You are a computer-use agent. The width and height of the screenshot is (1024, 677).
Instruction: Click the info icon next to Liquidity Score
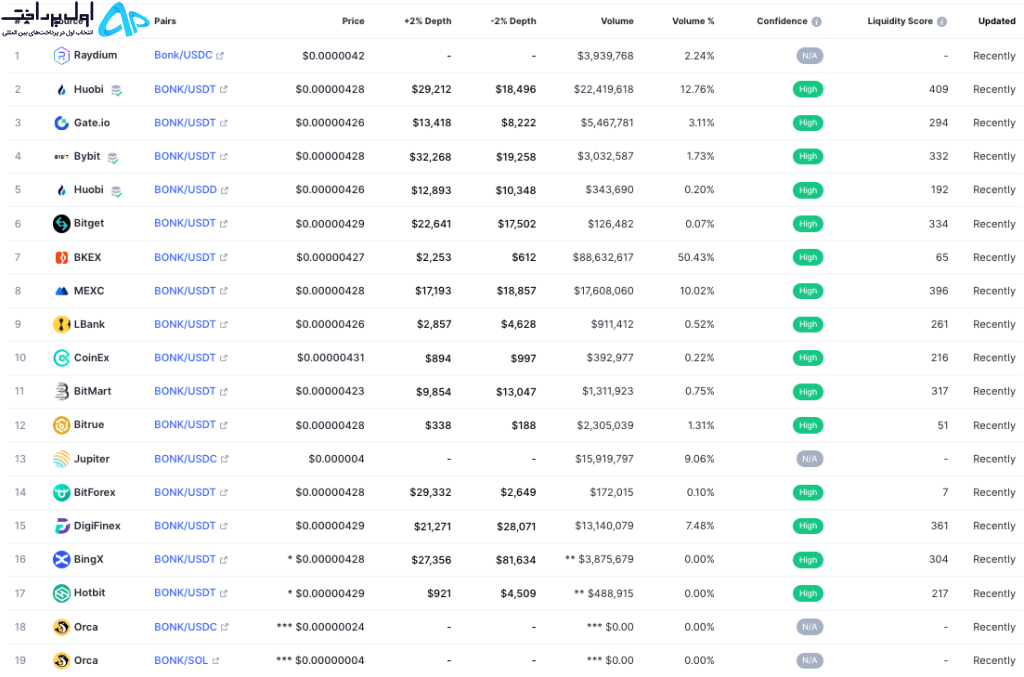coord(942,22)
